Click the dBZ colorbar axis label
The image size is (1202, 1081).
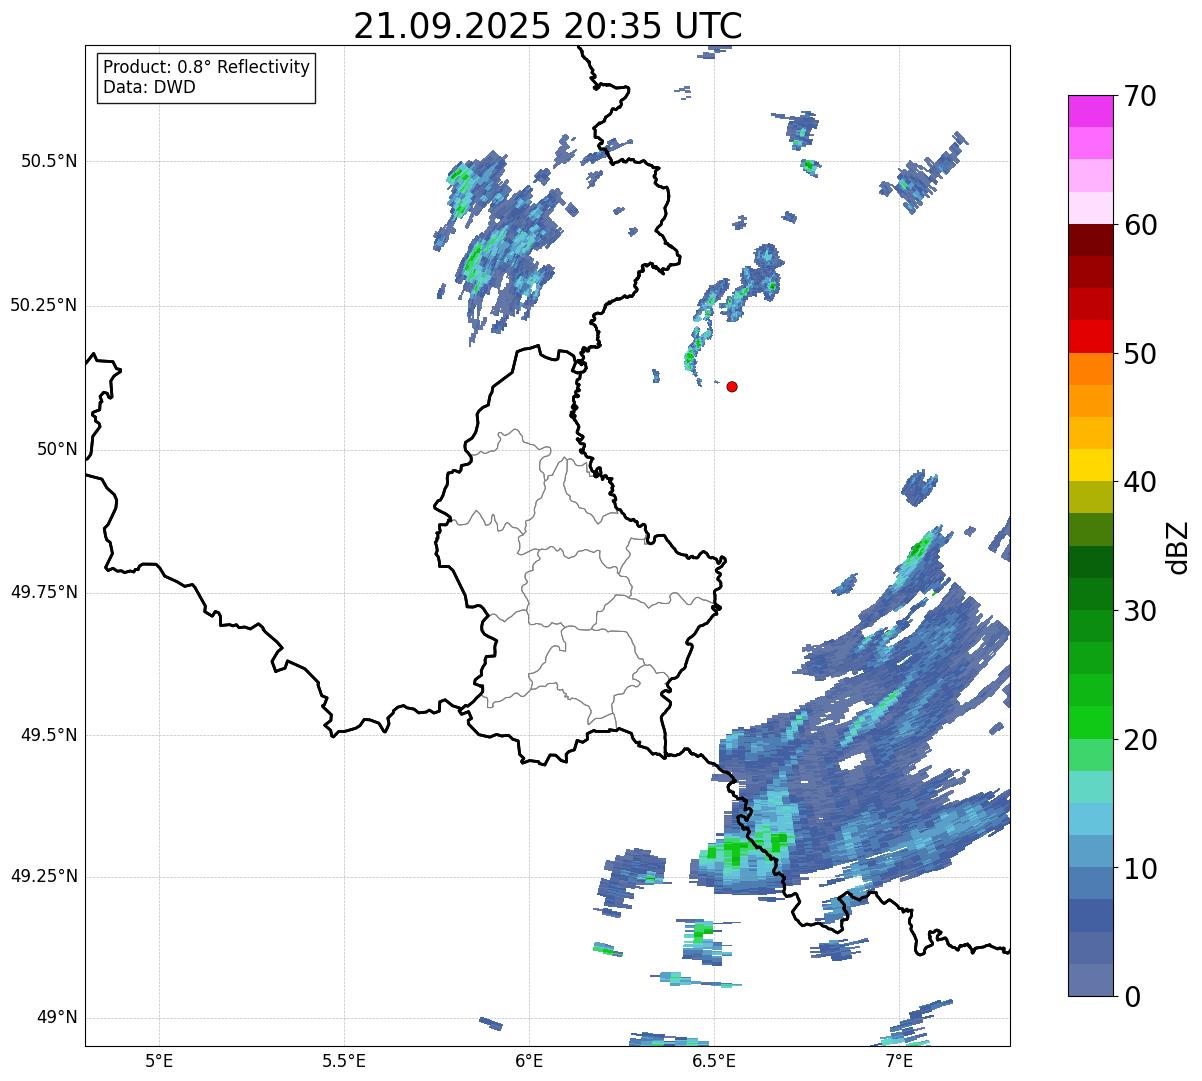[x=1178, y=546]
